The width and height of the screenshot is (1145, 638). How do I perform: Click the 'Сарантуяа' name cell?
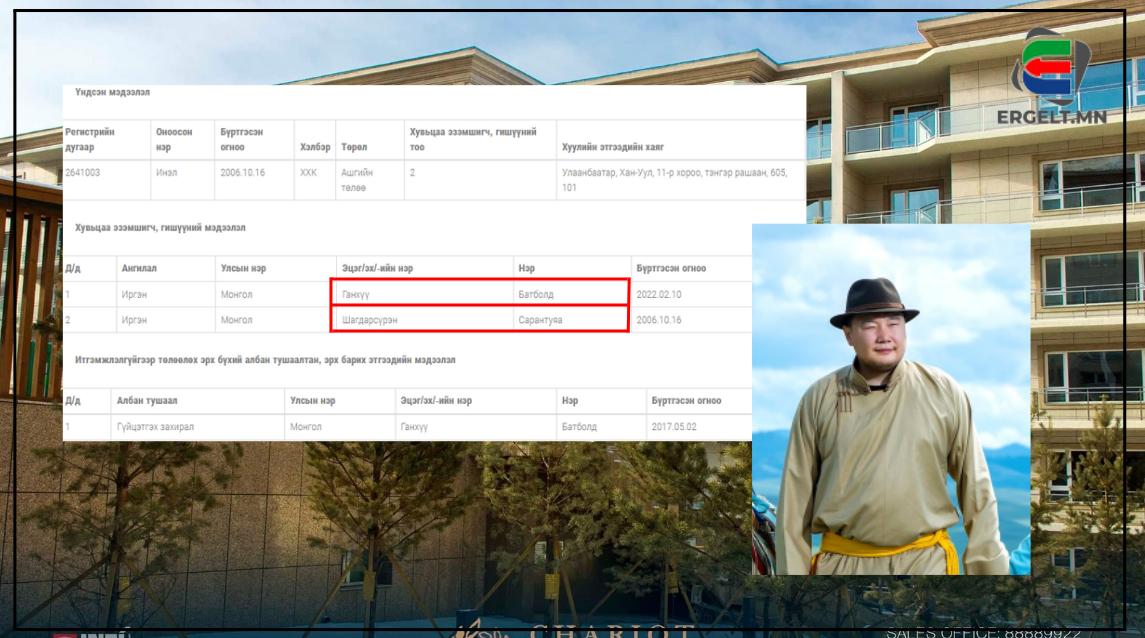coord(540,320)
